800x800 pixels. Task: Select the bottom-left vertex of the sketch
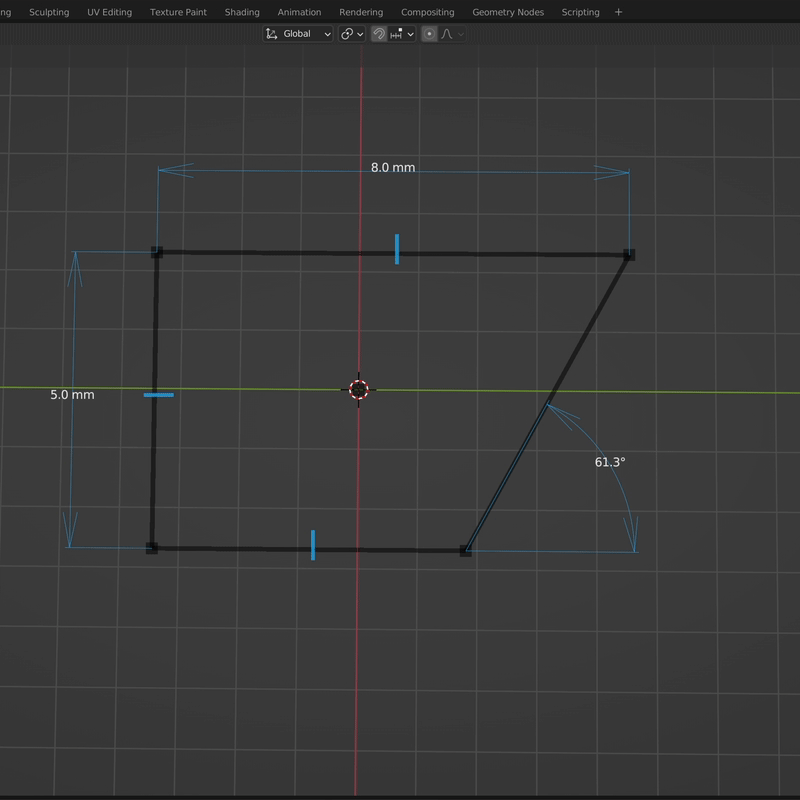(152, 548)
